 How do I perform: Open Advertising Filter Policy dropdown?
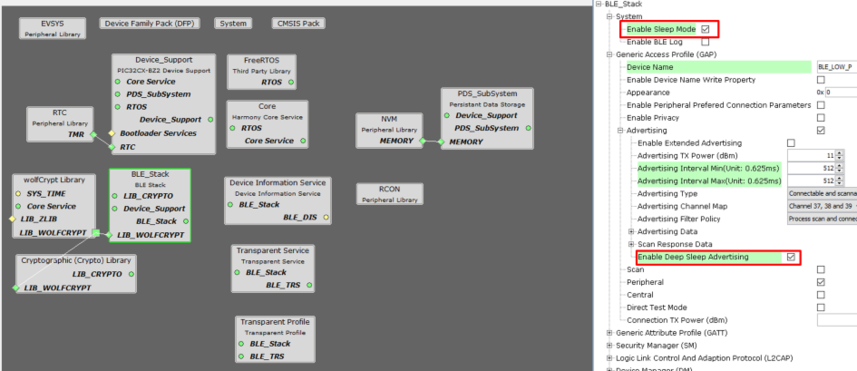822,219
